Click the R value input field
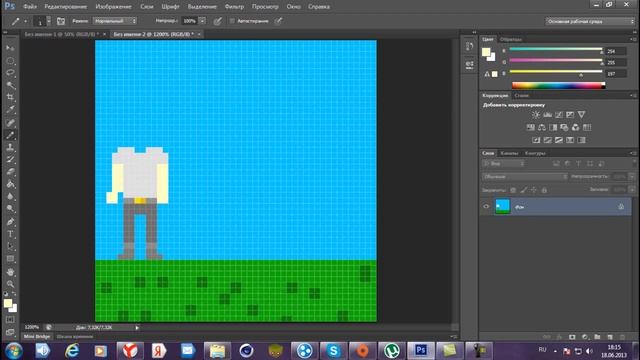This screenshot has height=360, width=640. point(616,51)
